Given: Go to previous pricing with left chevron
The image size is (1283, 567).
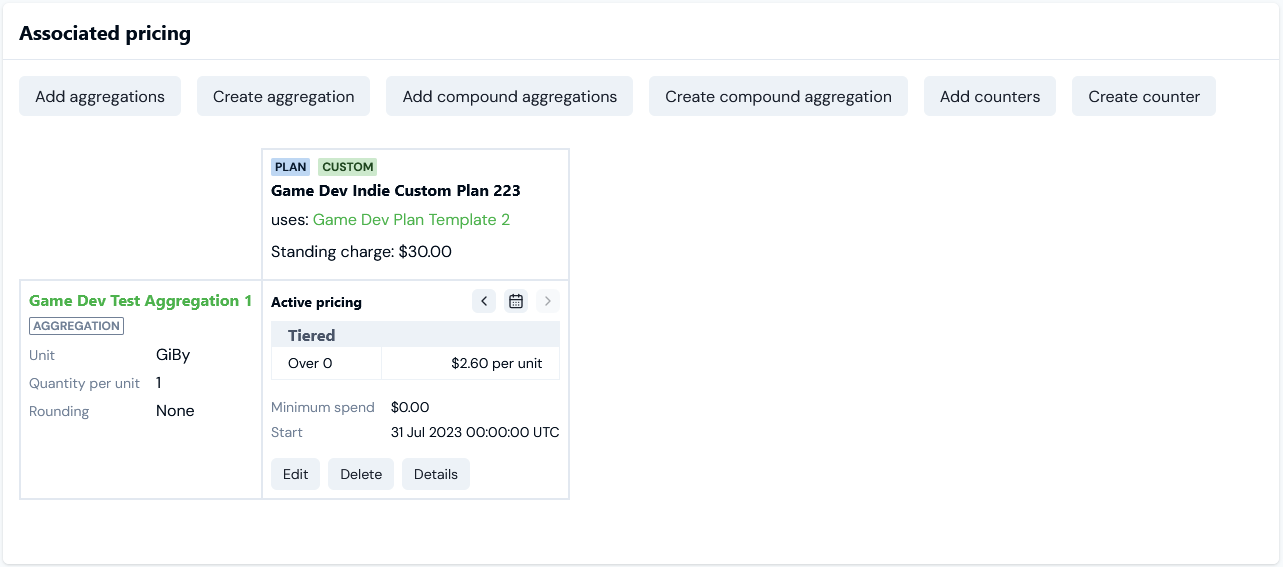Looking at the screenshot, I should point(484,301).
